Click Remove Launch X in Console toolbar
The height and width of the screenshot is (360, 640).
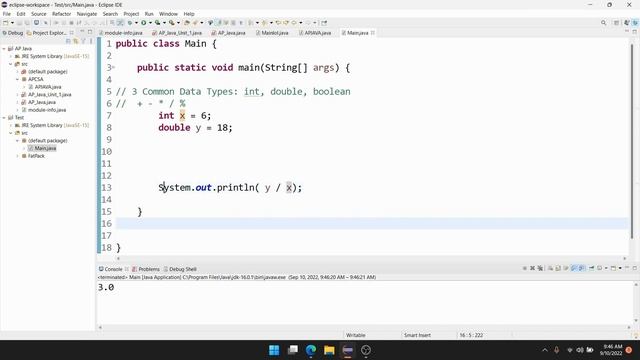tap(532, 268)
